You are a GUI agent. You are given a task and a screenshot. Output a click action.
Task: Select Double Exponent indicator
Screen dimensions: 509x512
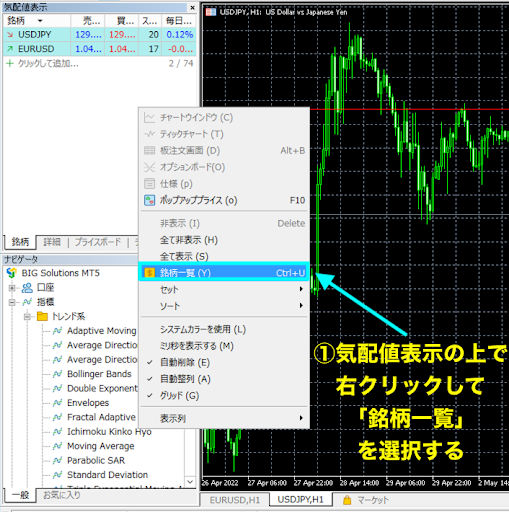pos(102,388)
